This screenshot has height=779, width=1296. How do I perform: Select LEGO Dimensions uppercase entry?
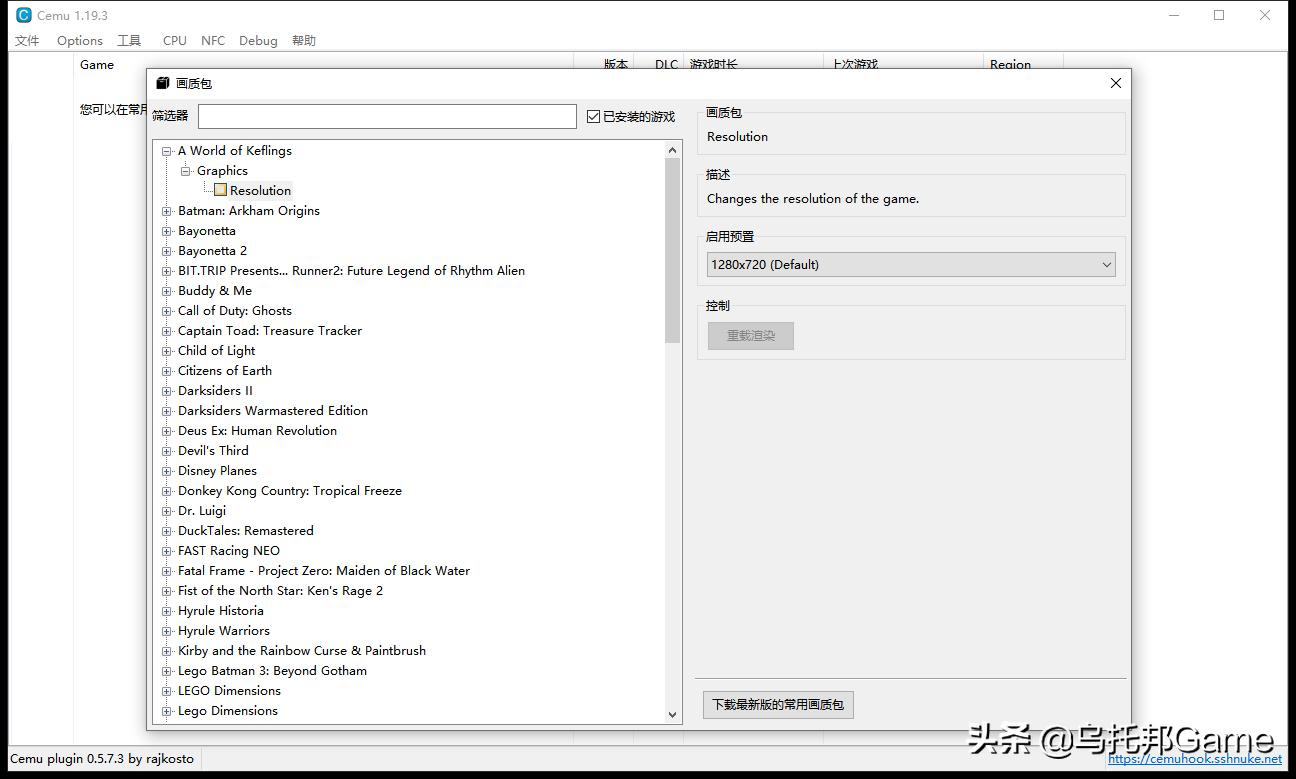pyautogui.click(x=229, y=691)
